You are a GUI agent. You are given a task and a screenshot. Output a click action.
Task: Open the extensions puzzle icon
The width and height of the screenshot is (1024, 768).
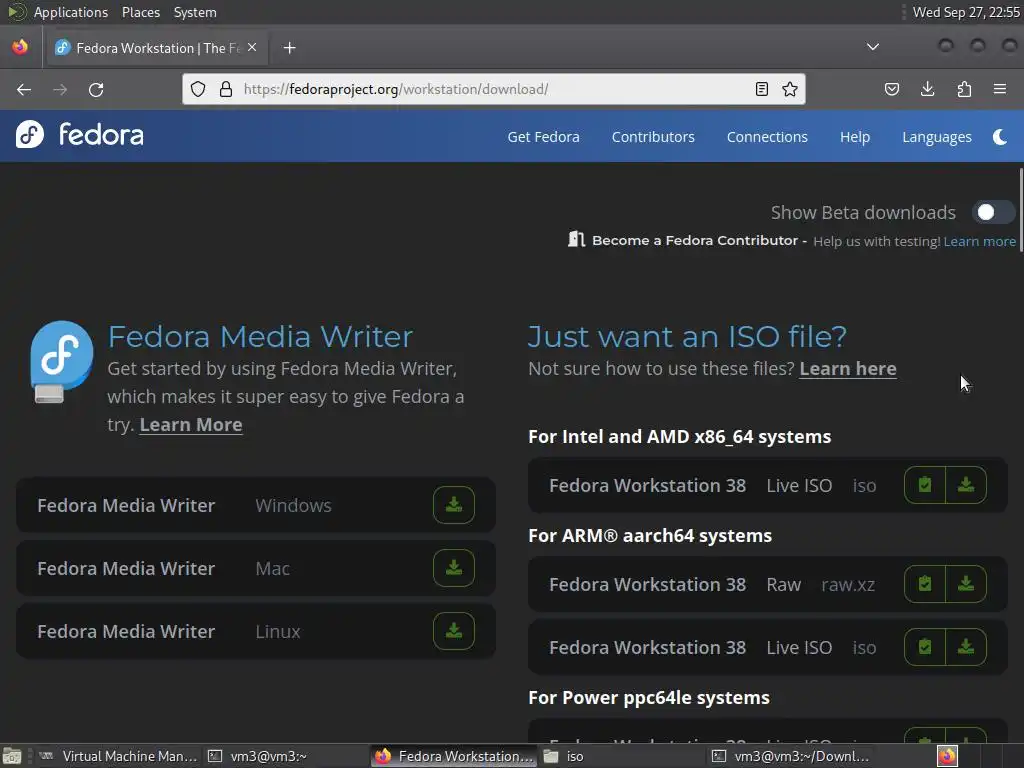(964, 89)
